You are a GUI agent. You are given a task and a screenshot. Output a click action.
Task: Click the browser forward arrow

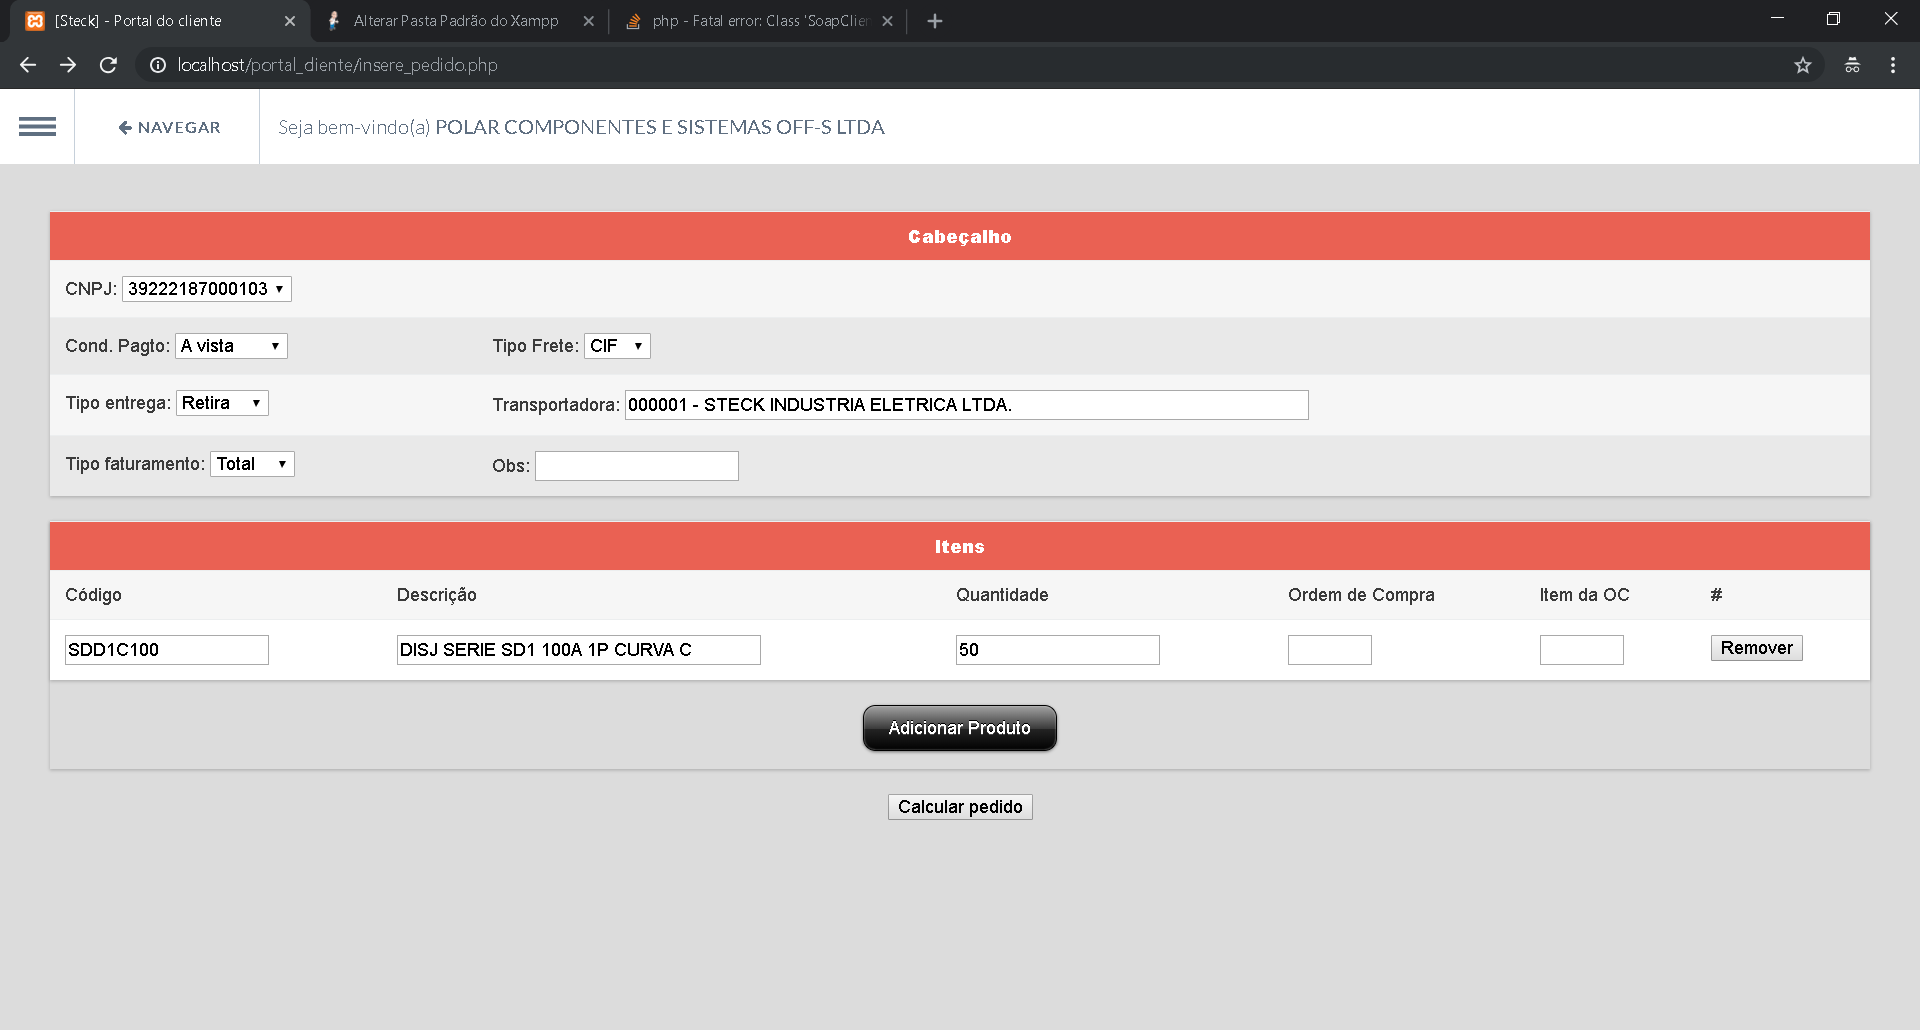[68, 65]
